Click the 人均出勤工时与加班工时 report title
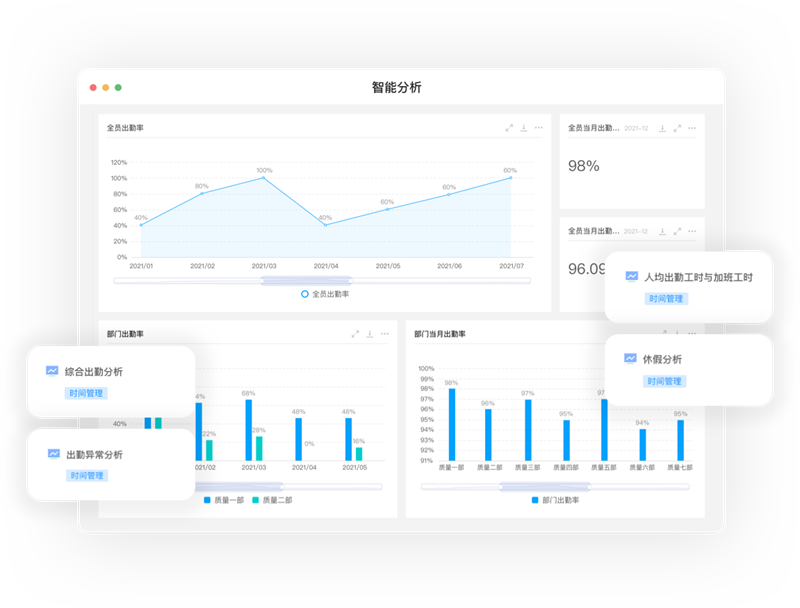This screenshot has height=608, width=800. [x=698, y=277]
